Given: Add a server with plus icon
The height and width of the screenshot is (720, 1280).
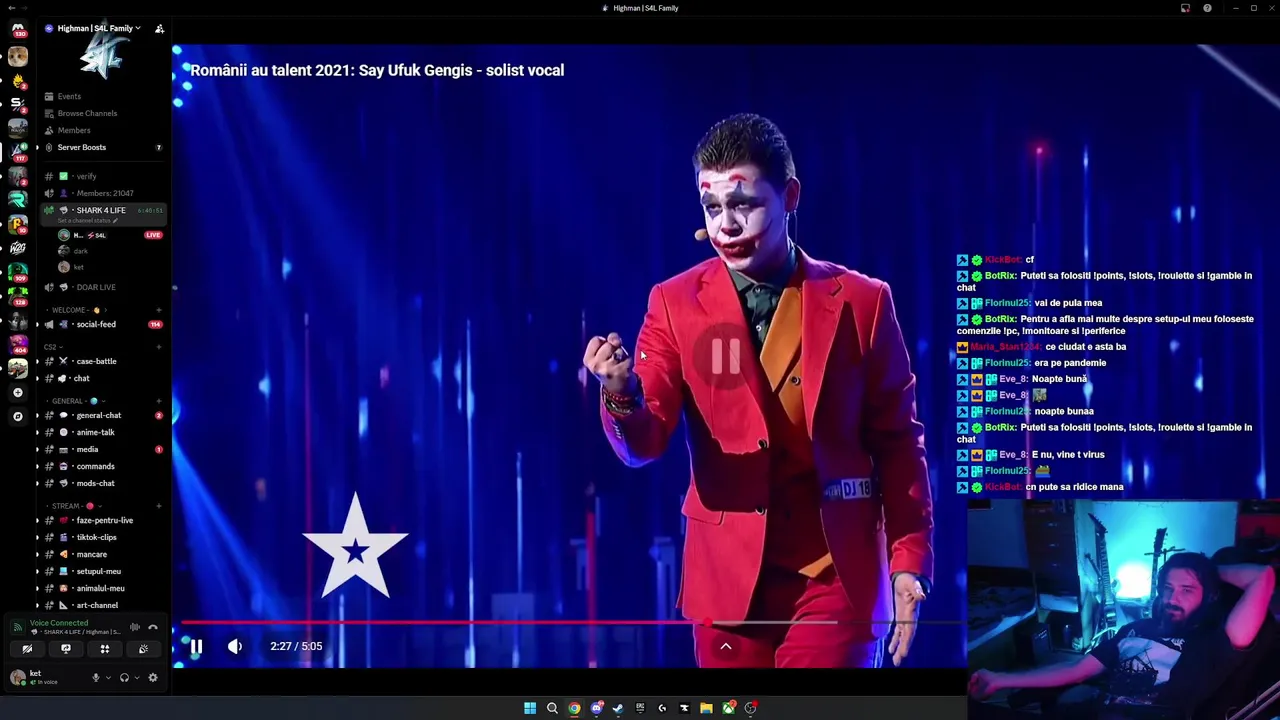Looking at the screenshot, I should (17, 393).
